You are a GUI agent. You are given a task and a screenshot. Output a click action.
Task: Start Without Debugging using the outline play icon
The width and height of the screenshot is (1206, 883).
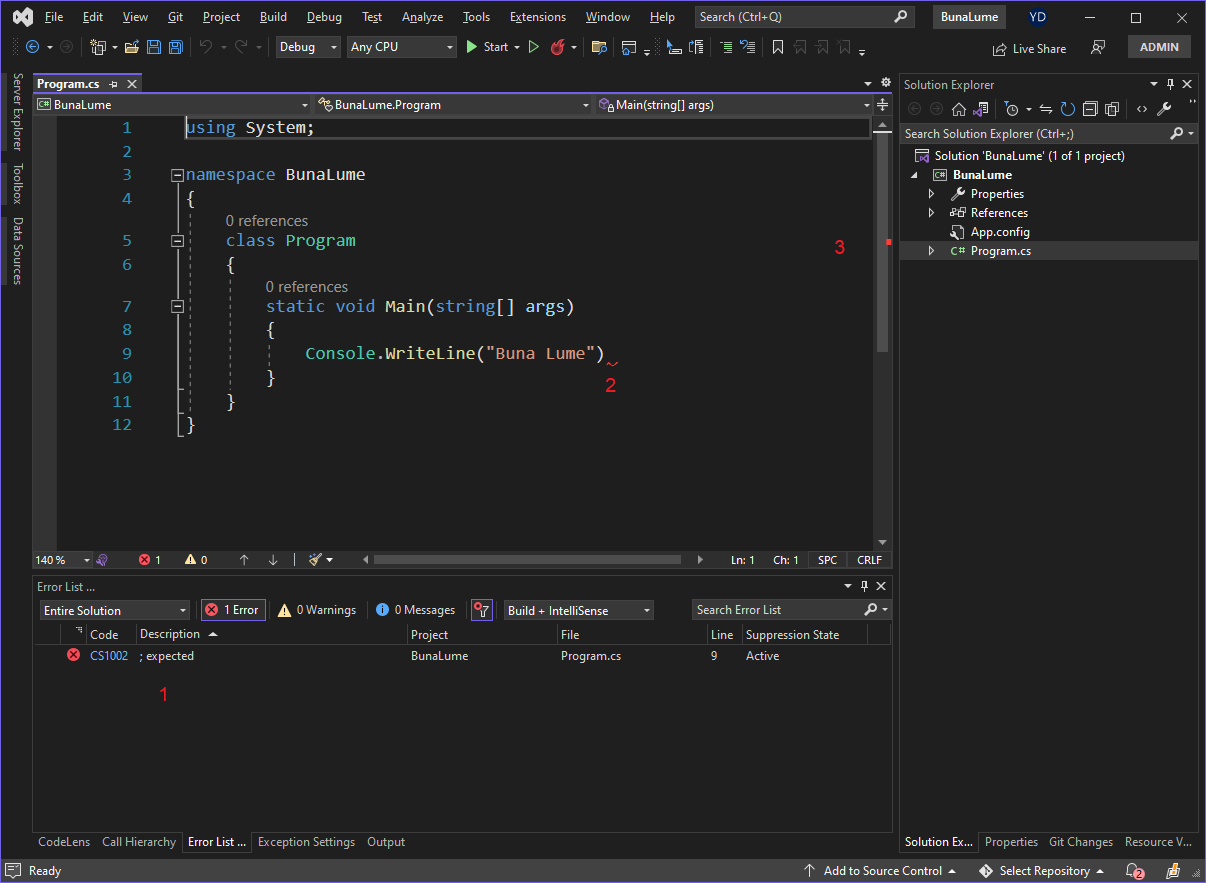click(x=534, y=47)
